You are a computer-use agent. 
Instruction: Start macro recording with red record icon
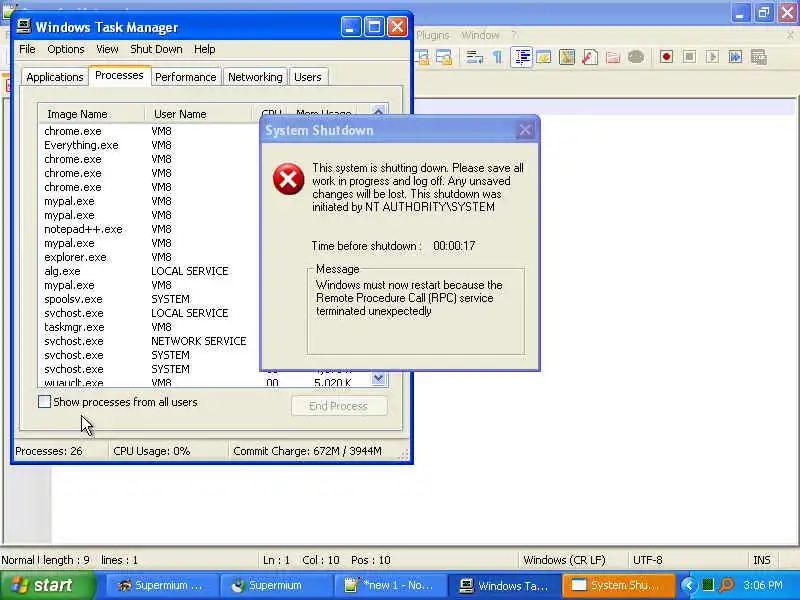click(666, 57)
